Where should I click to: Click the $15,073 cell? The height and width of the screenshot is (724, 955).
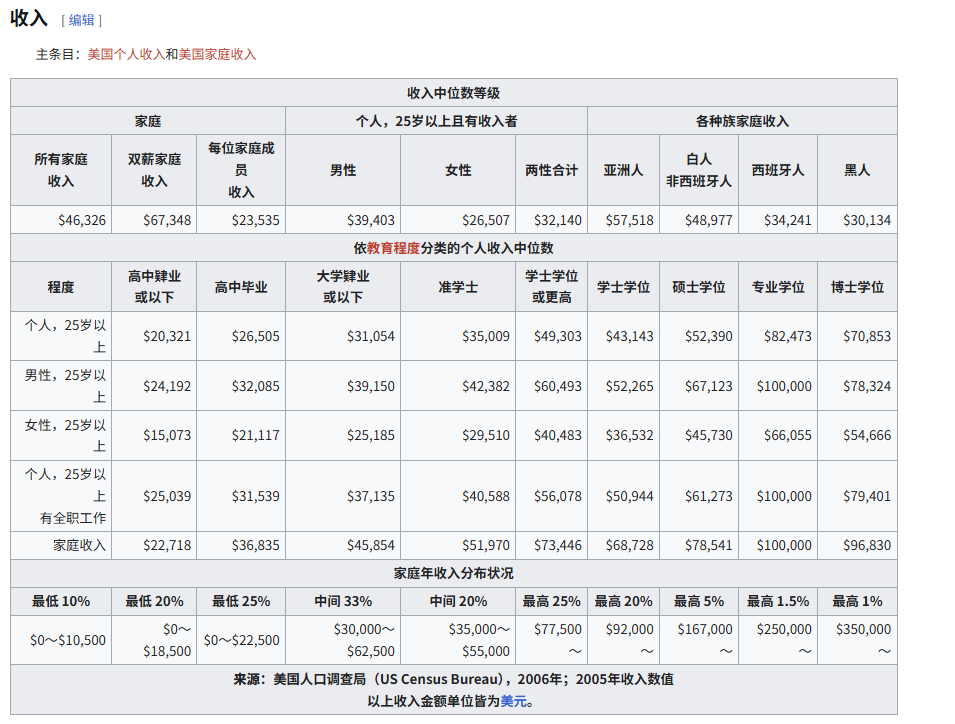[x=154, y=435]
